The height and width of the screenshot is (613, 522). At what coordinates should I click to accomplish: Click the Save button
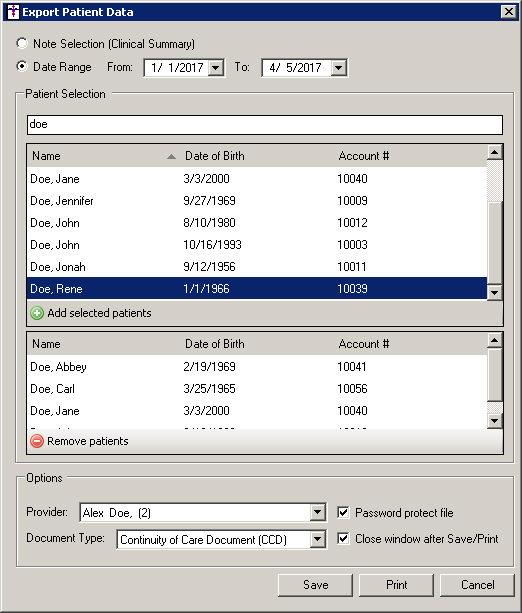tap(315, 585)
